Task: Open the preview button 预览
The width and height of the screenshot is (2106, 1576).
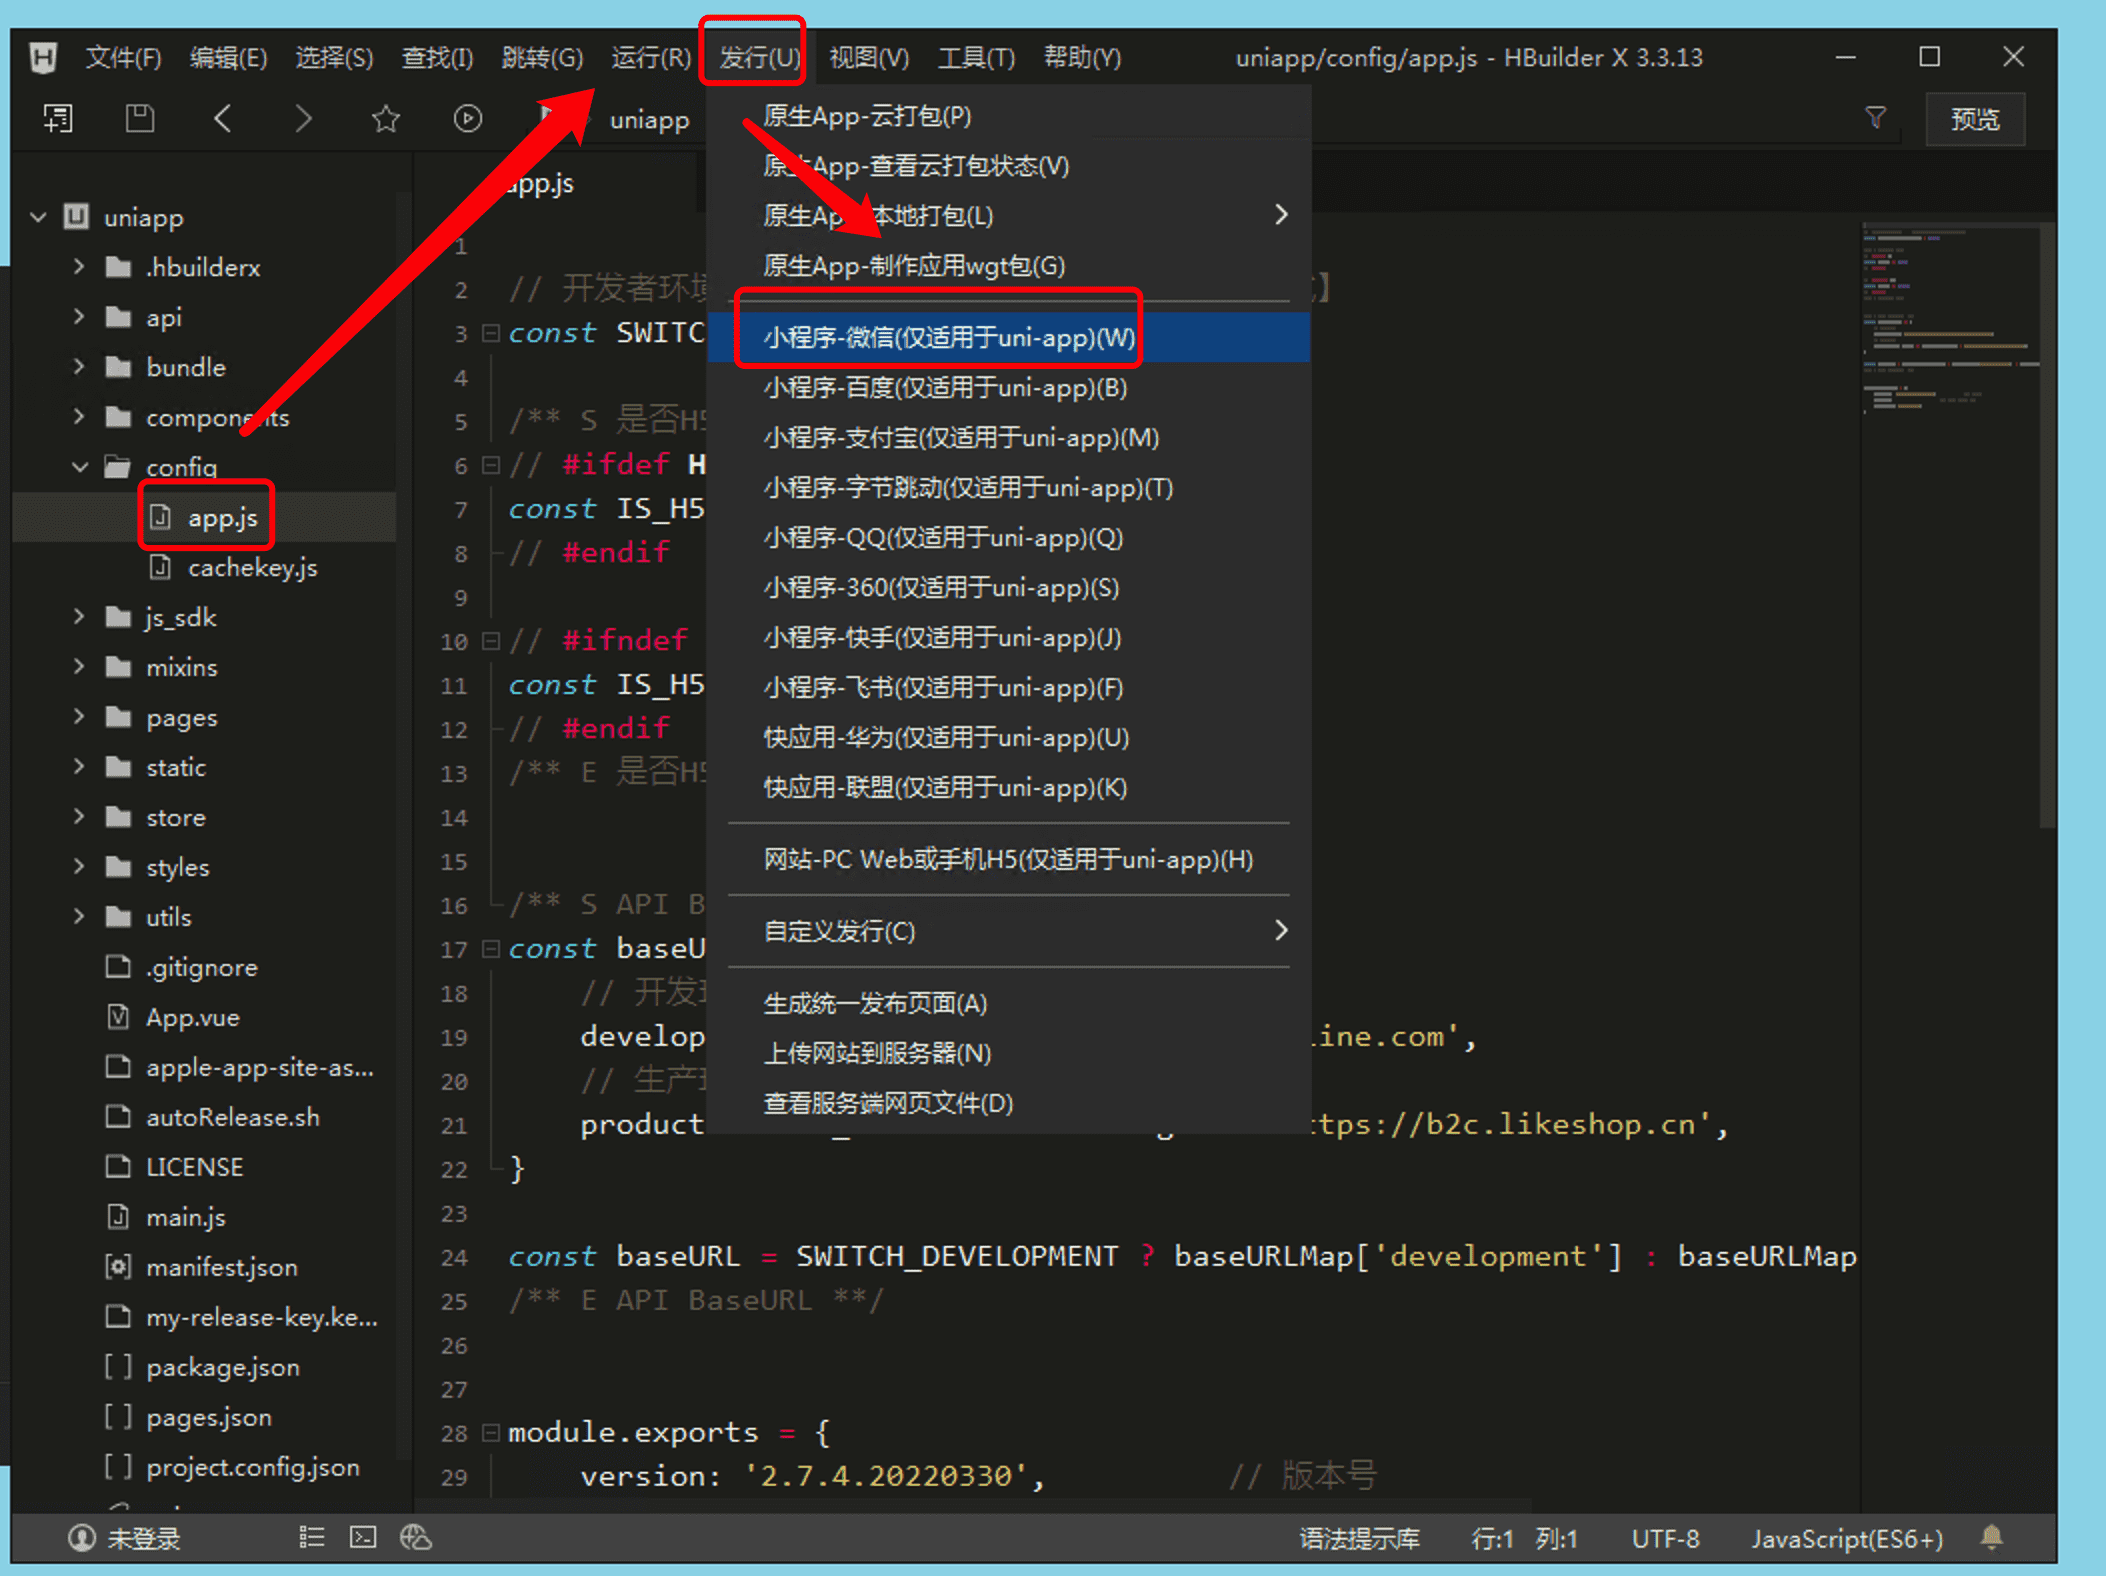Action: pyautogui.click(x=1975, y=119)
